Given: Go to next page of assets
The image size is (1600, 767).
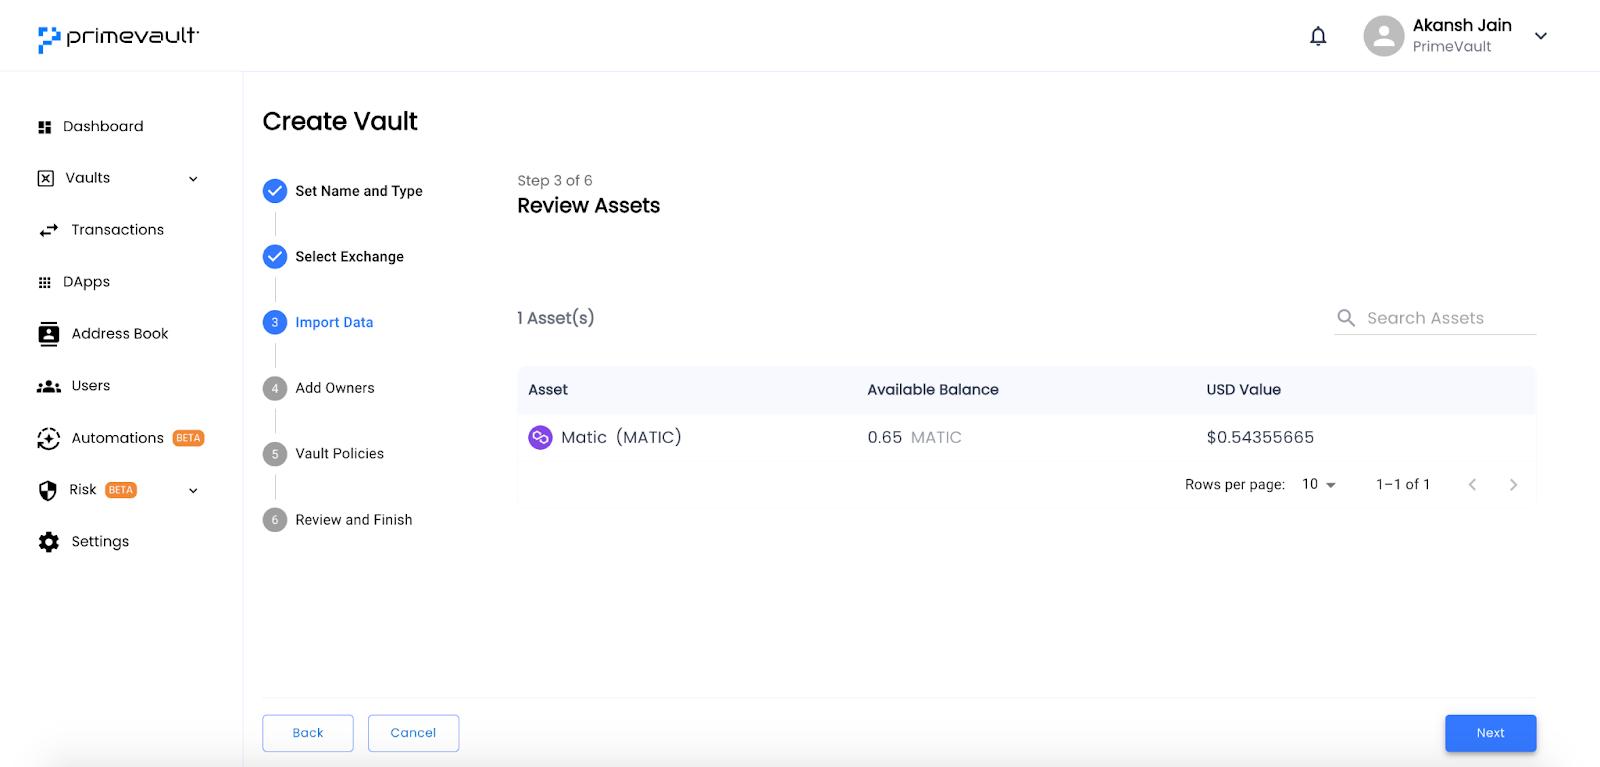Looking at the screenshot, I should (1513, 484).
